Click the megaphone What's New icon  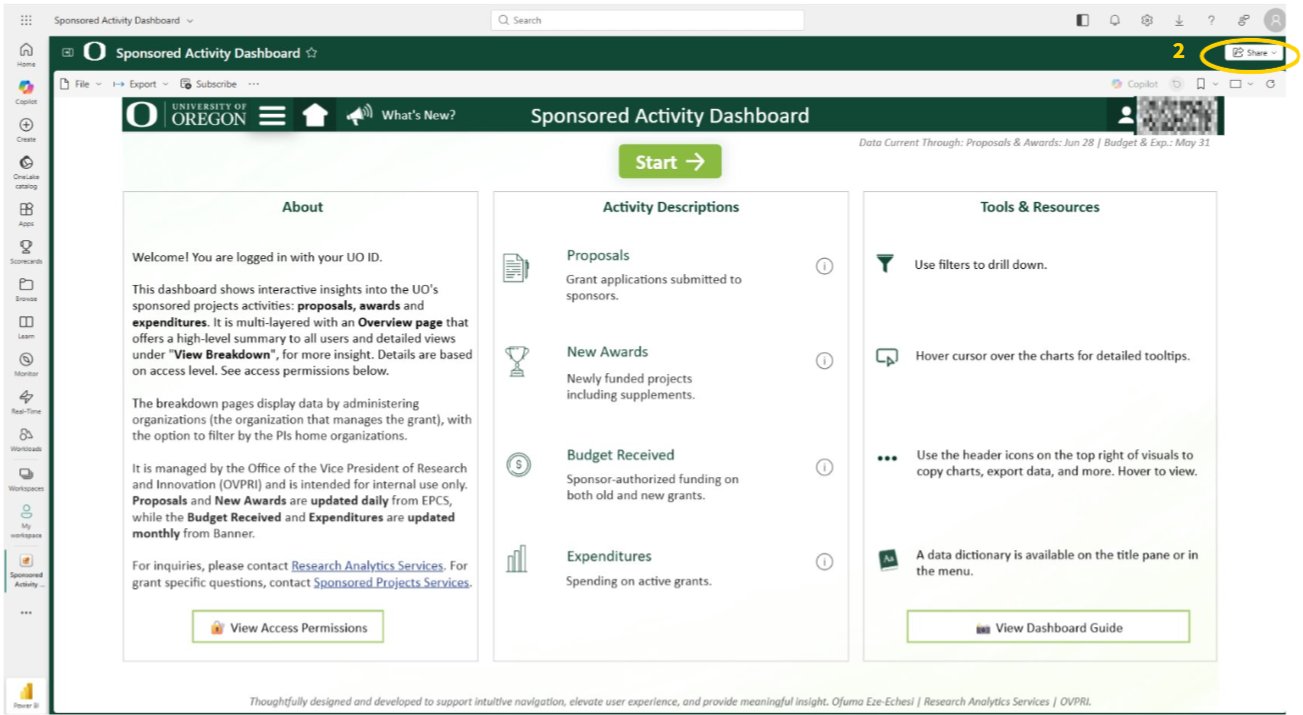359,115
